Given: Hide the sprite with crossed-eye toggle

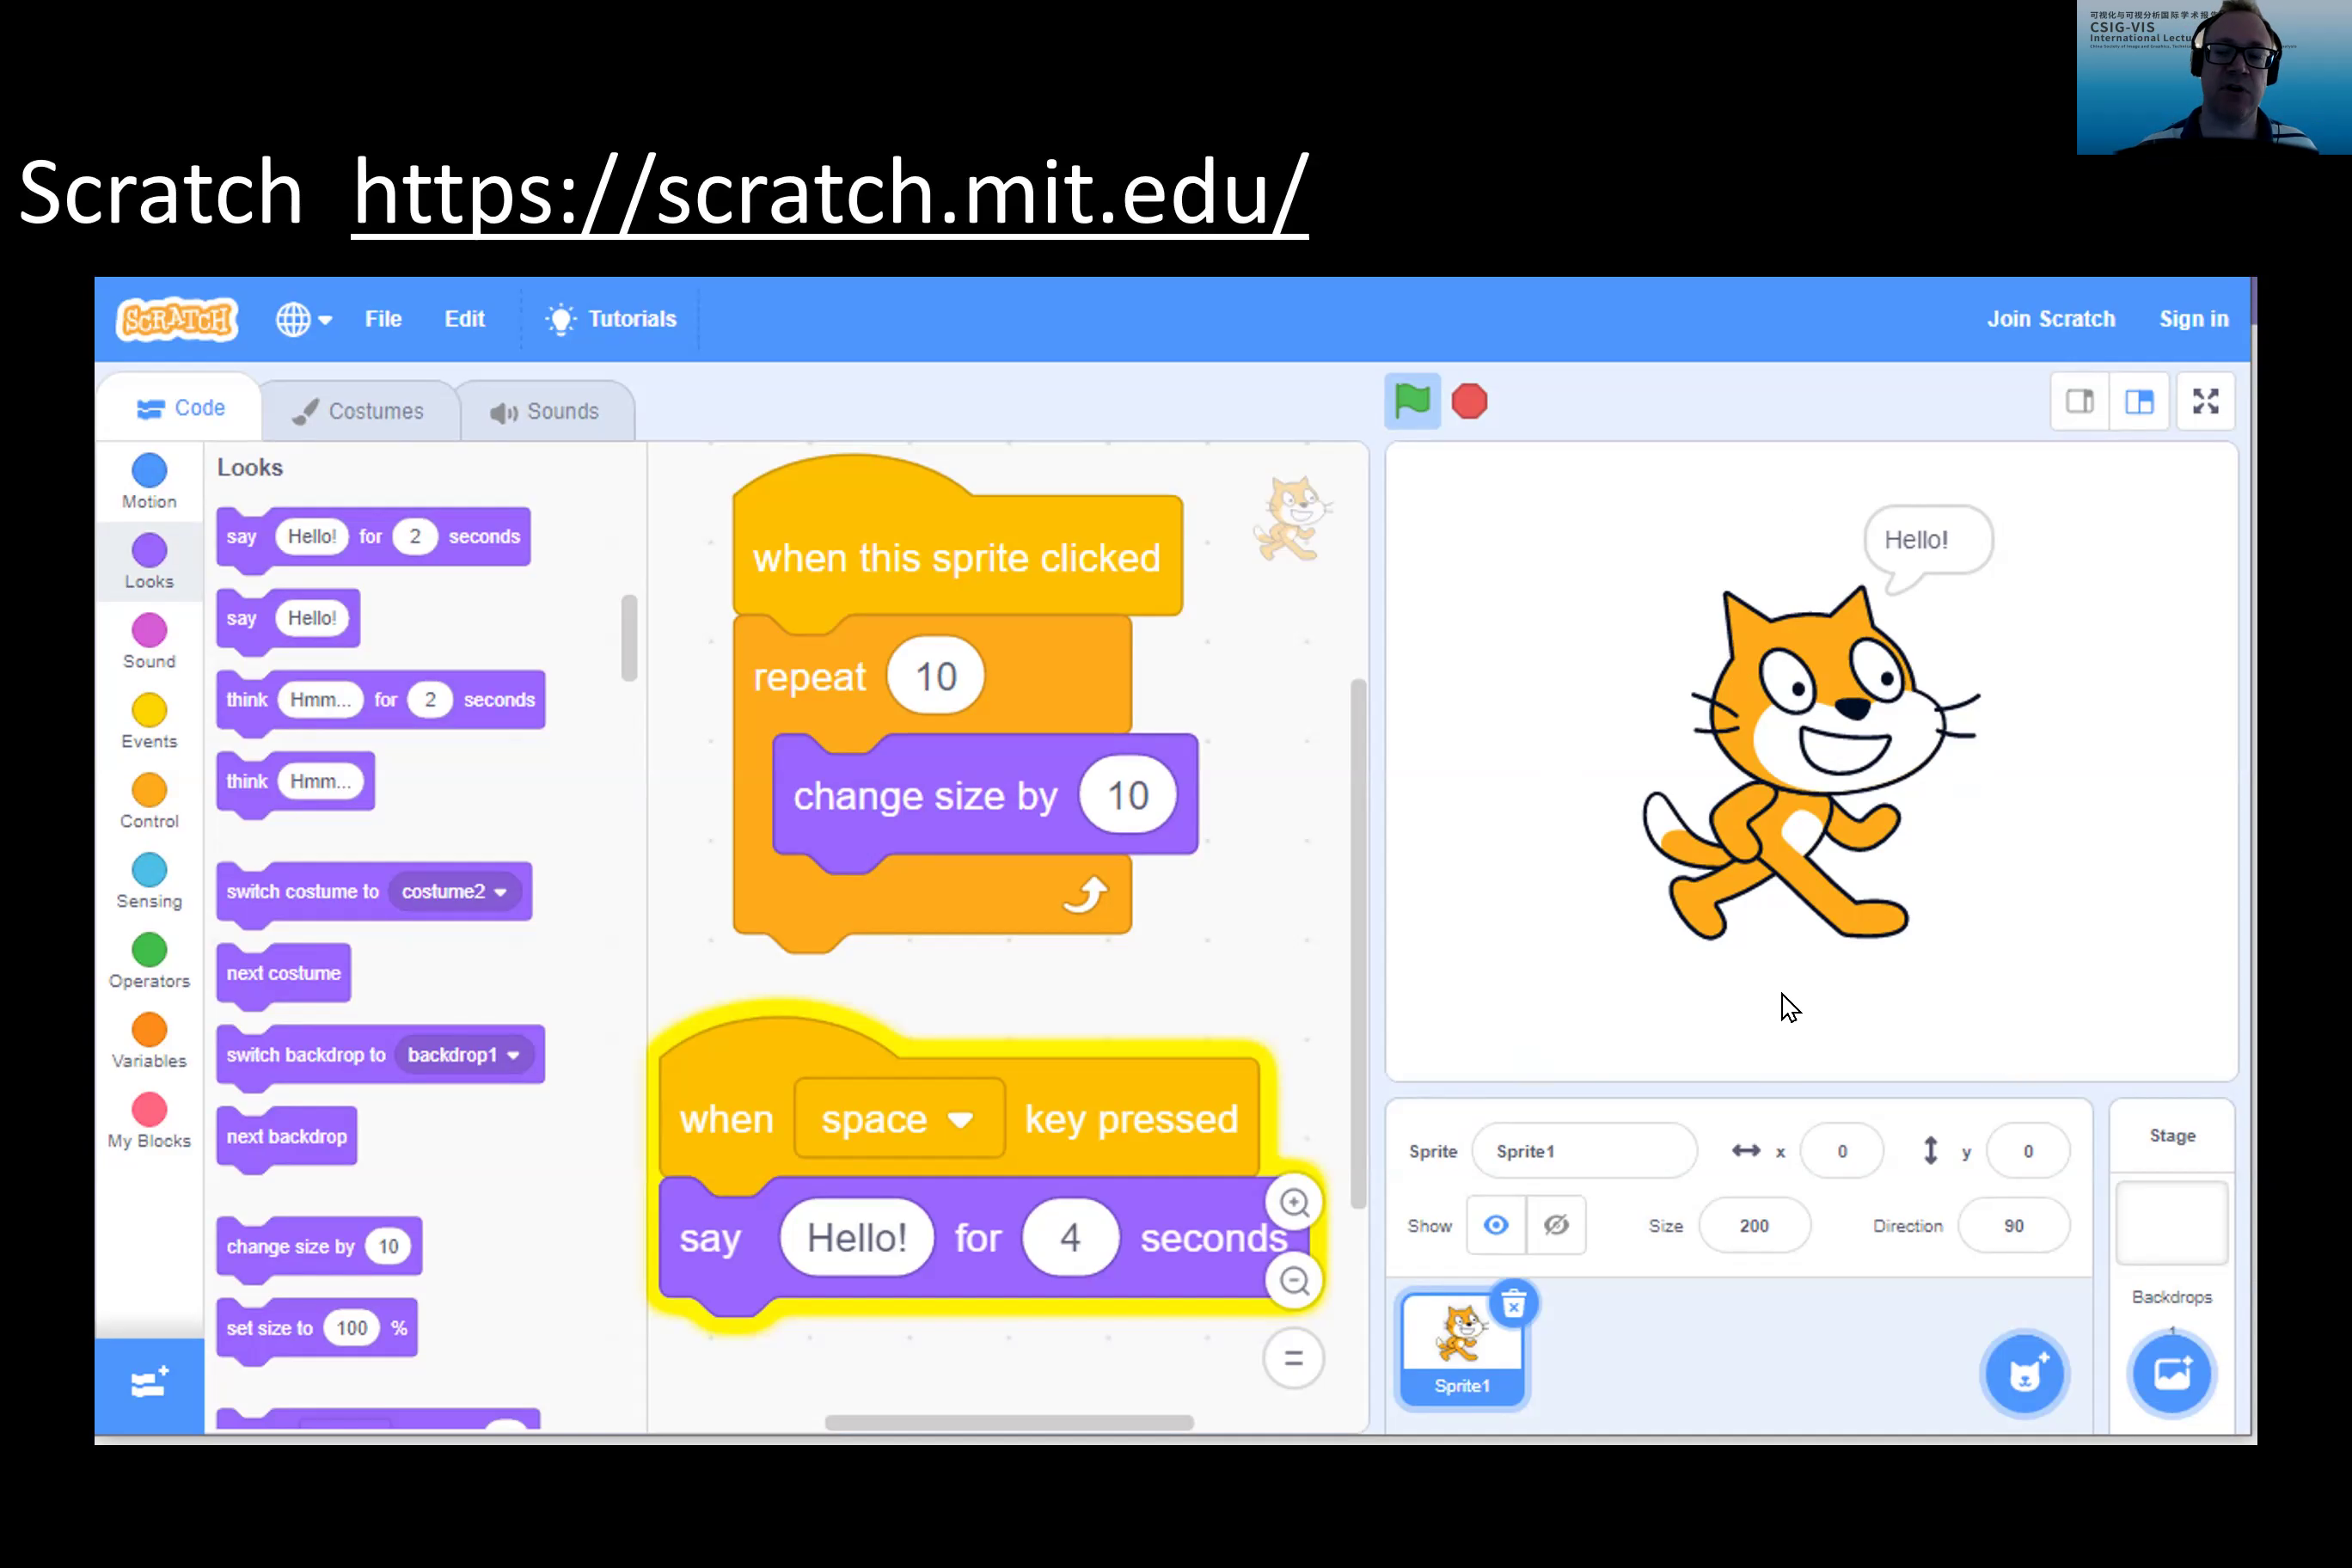Looking at the screenshot, I should pos(1556,1226).
